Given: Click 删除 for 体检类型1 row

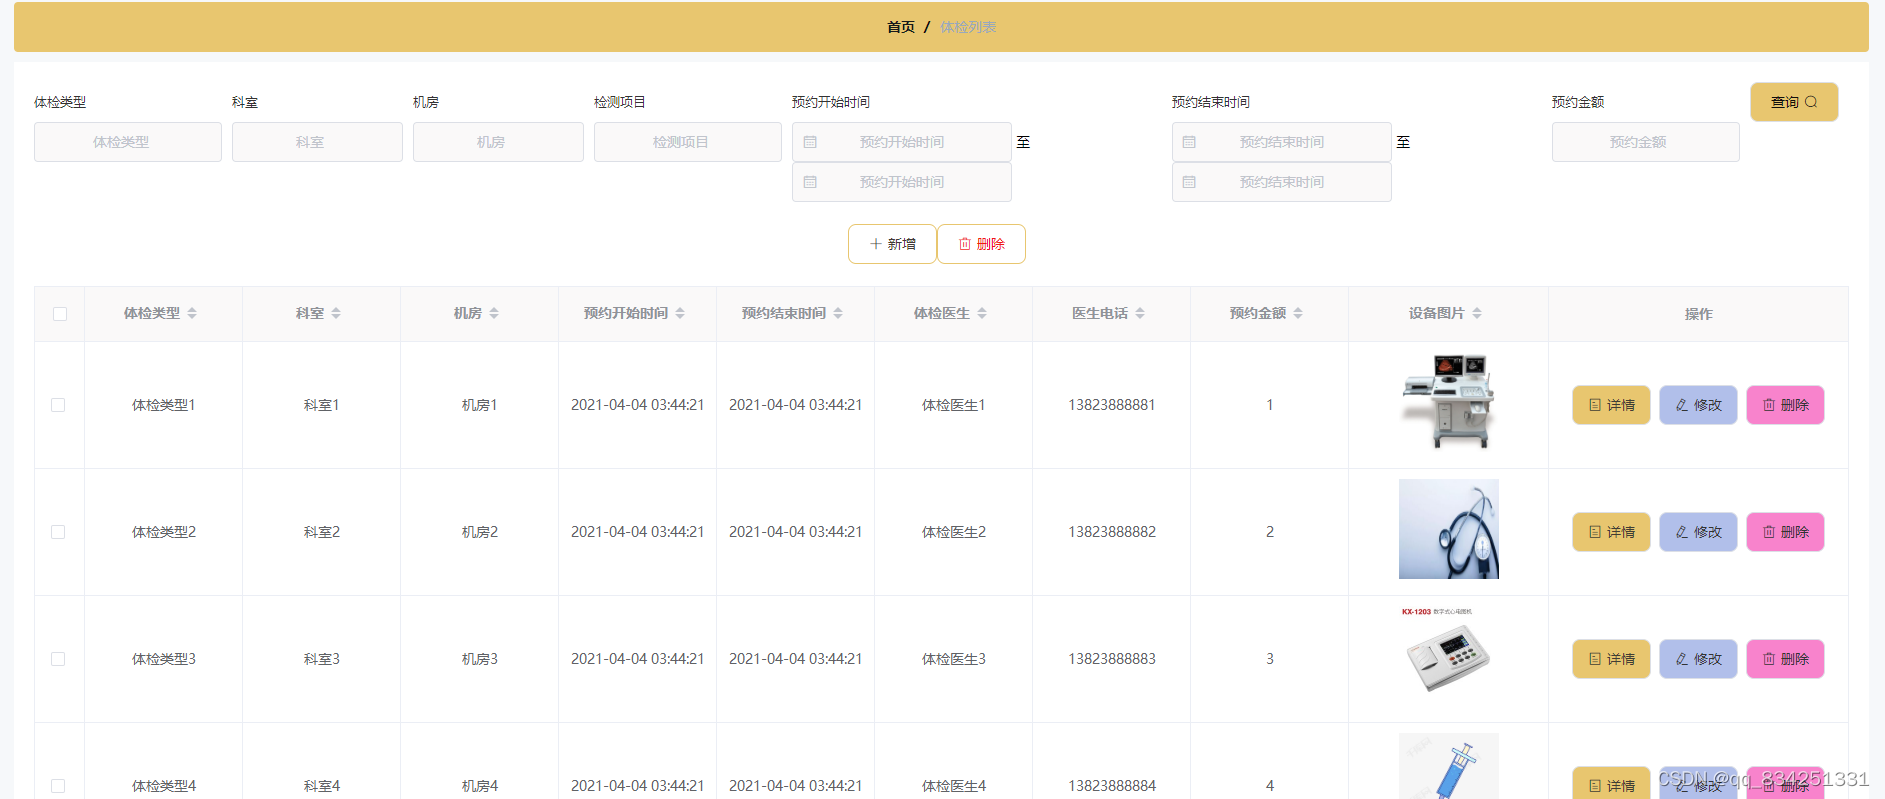Looking at the screenshot, I should pyautogui.click(x=1785, y=405).
